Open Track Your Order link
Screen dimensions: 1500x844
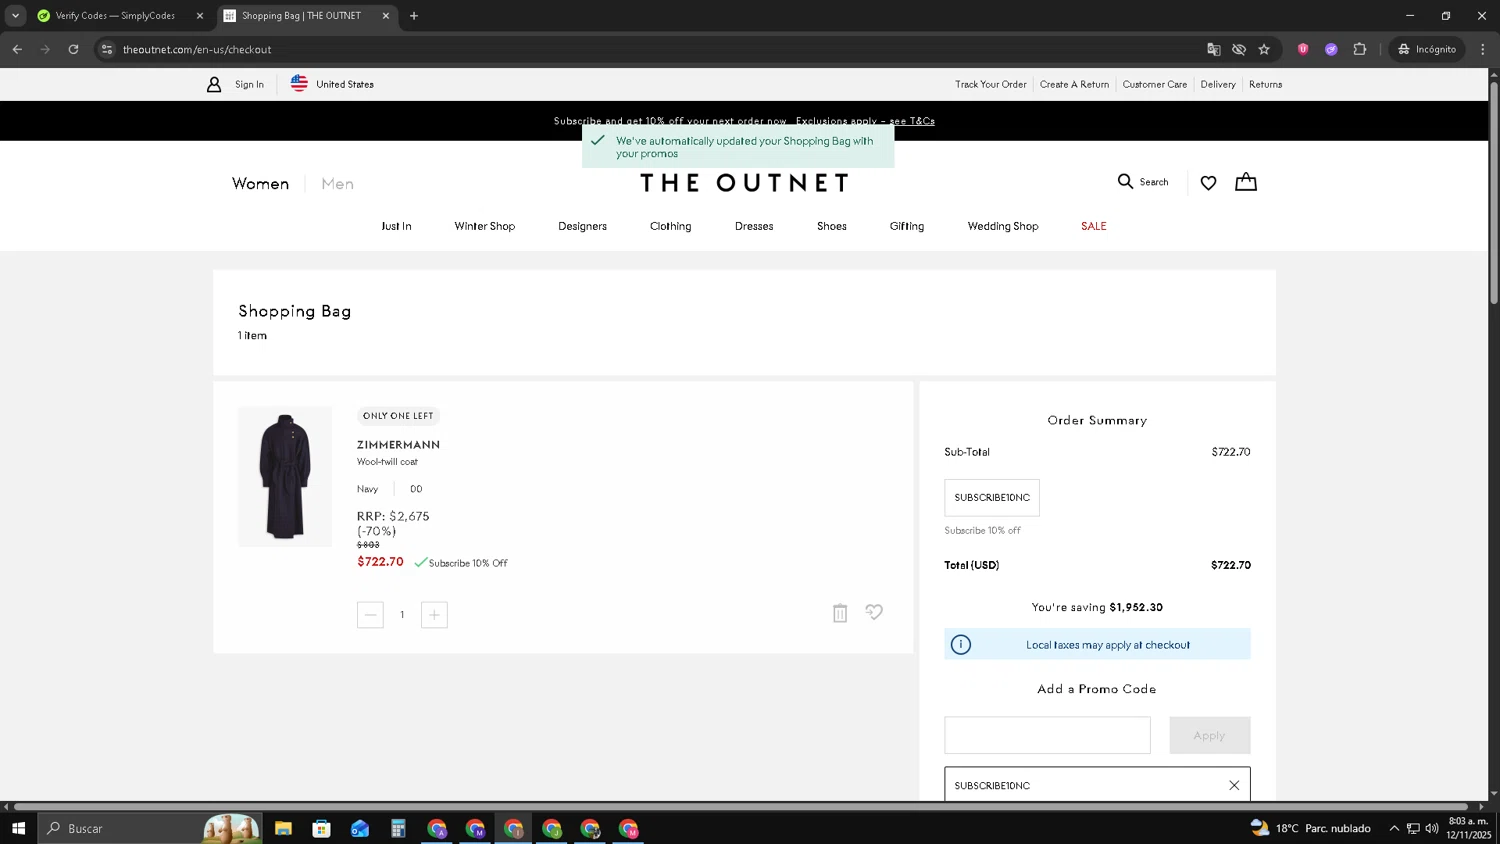pyautogui.click(x=990, y=85)
